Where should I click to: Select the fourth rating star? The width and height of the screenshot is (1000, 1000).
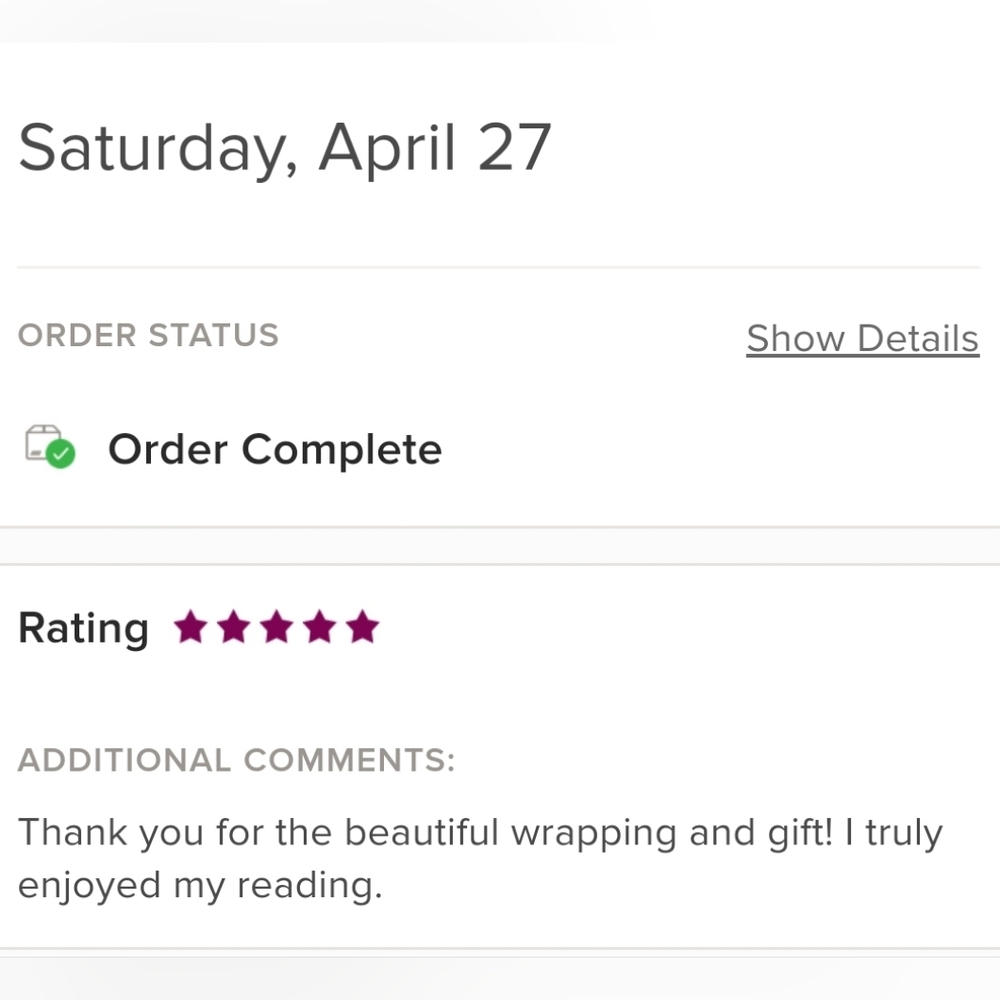click(x=319, y=628)
